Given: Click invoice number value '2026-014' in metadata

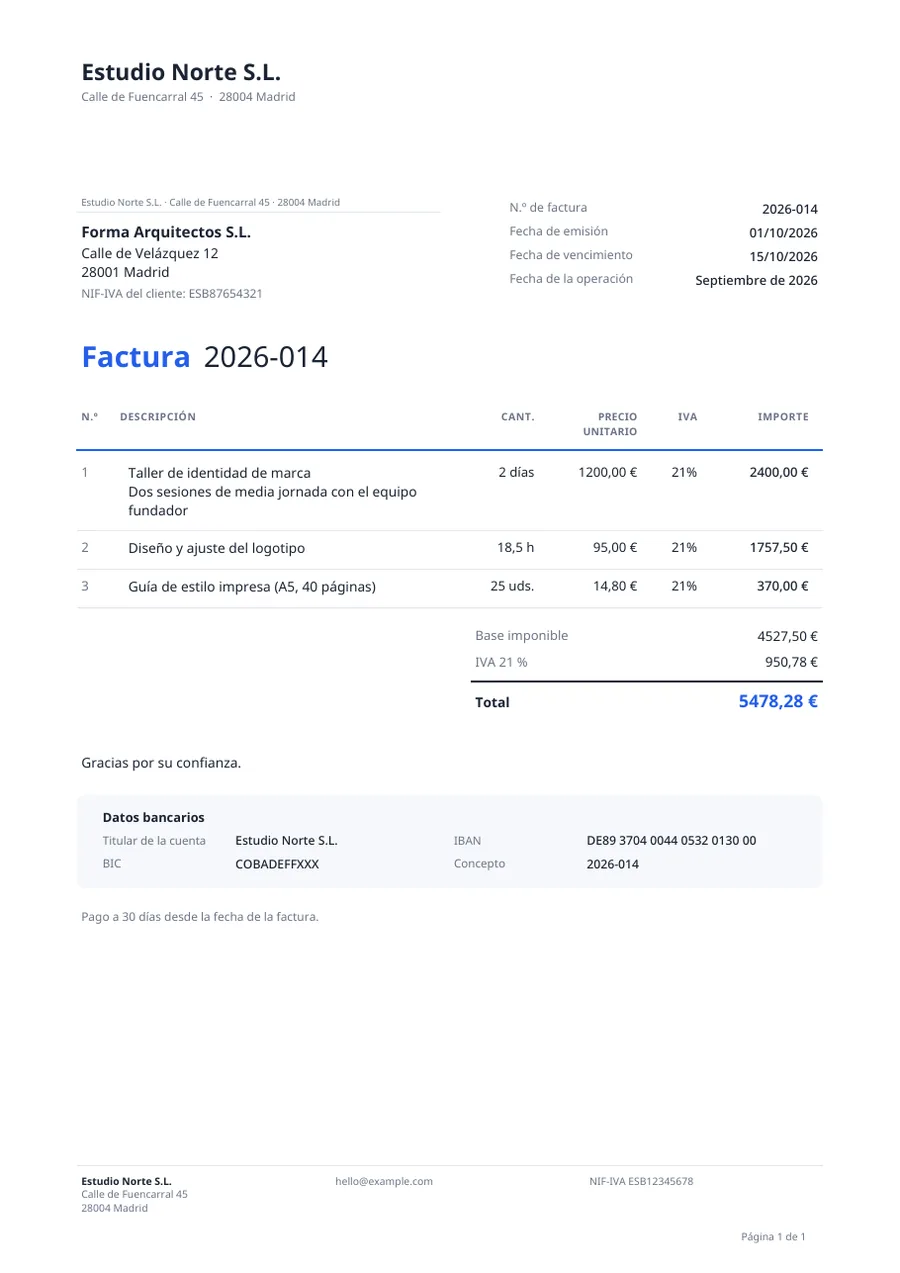Looking at the screenshot, I should pos(790,209).
